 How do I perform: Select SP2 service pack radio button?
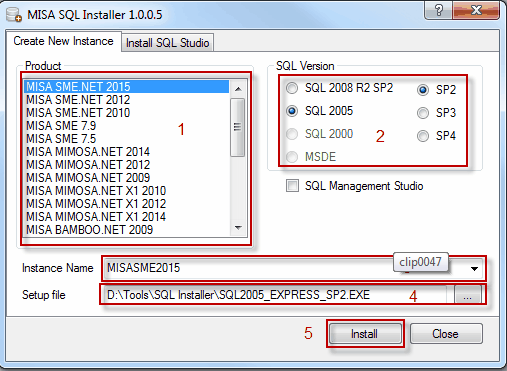coord(423,90)
